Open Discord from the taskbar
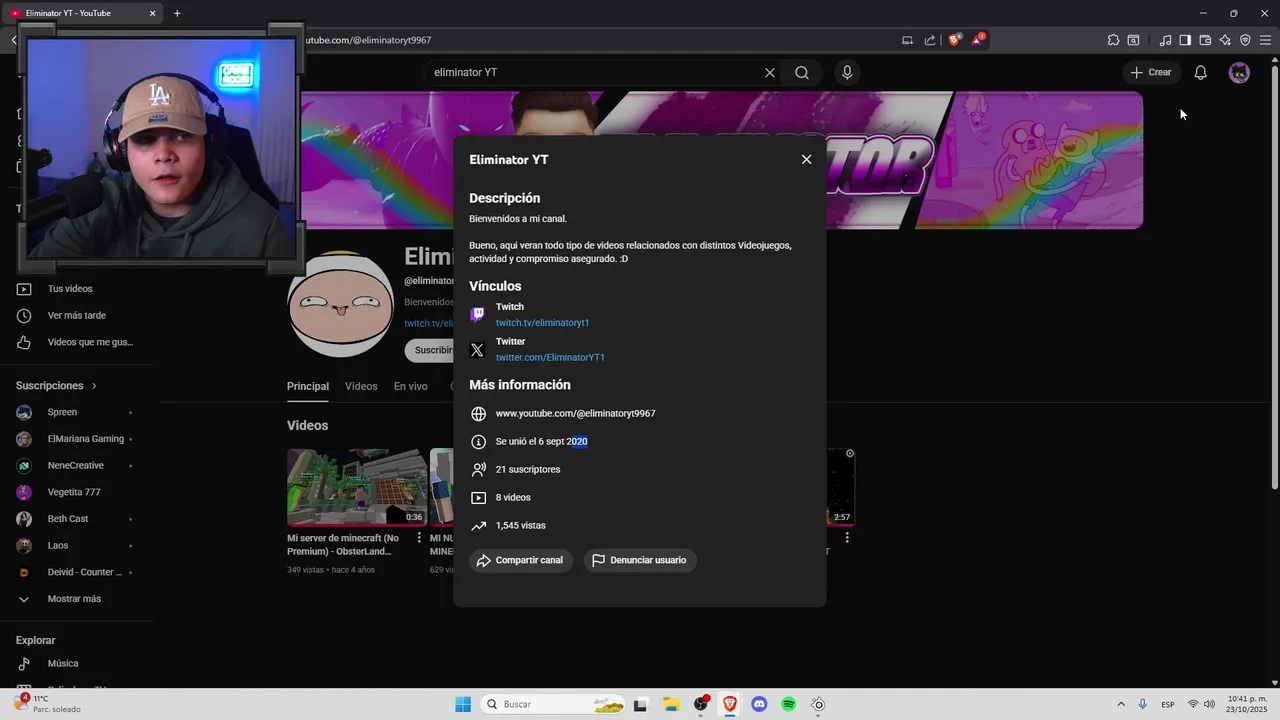 click(x=759, y=704)
